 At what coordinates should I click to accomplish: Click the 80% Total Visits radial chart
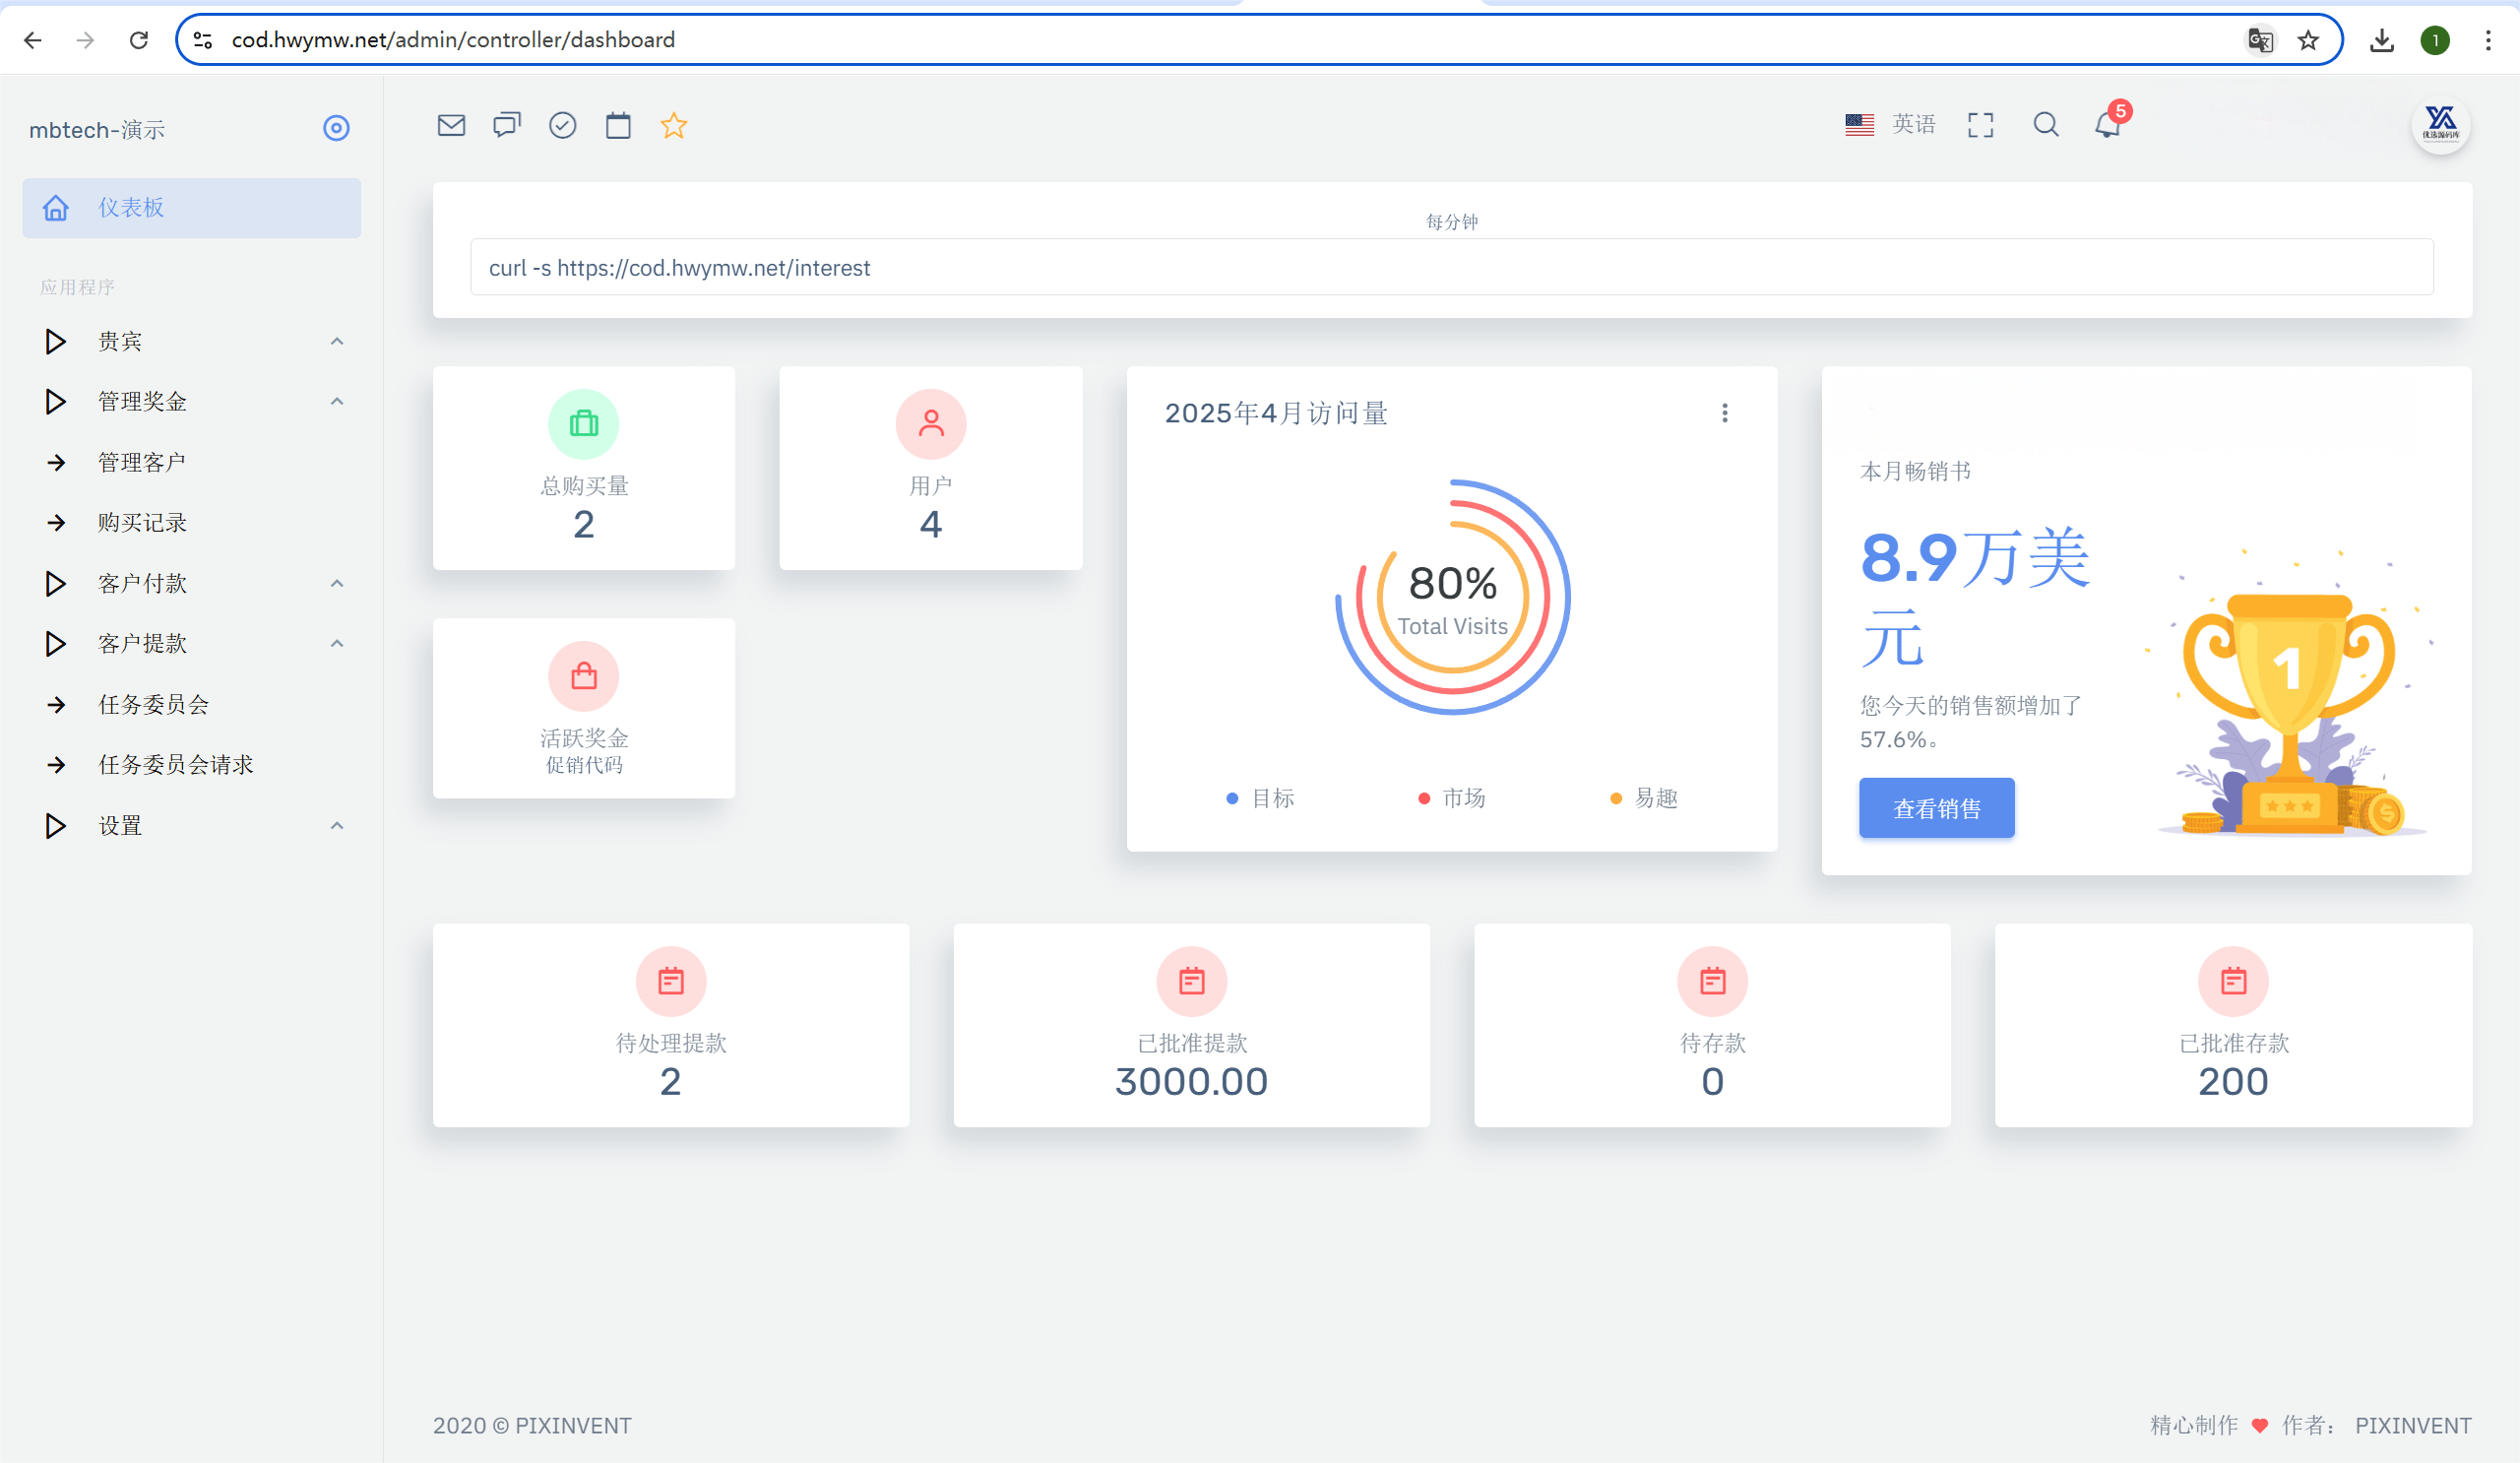pyautogui.click(x=1452, y=598)
